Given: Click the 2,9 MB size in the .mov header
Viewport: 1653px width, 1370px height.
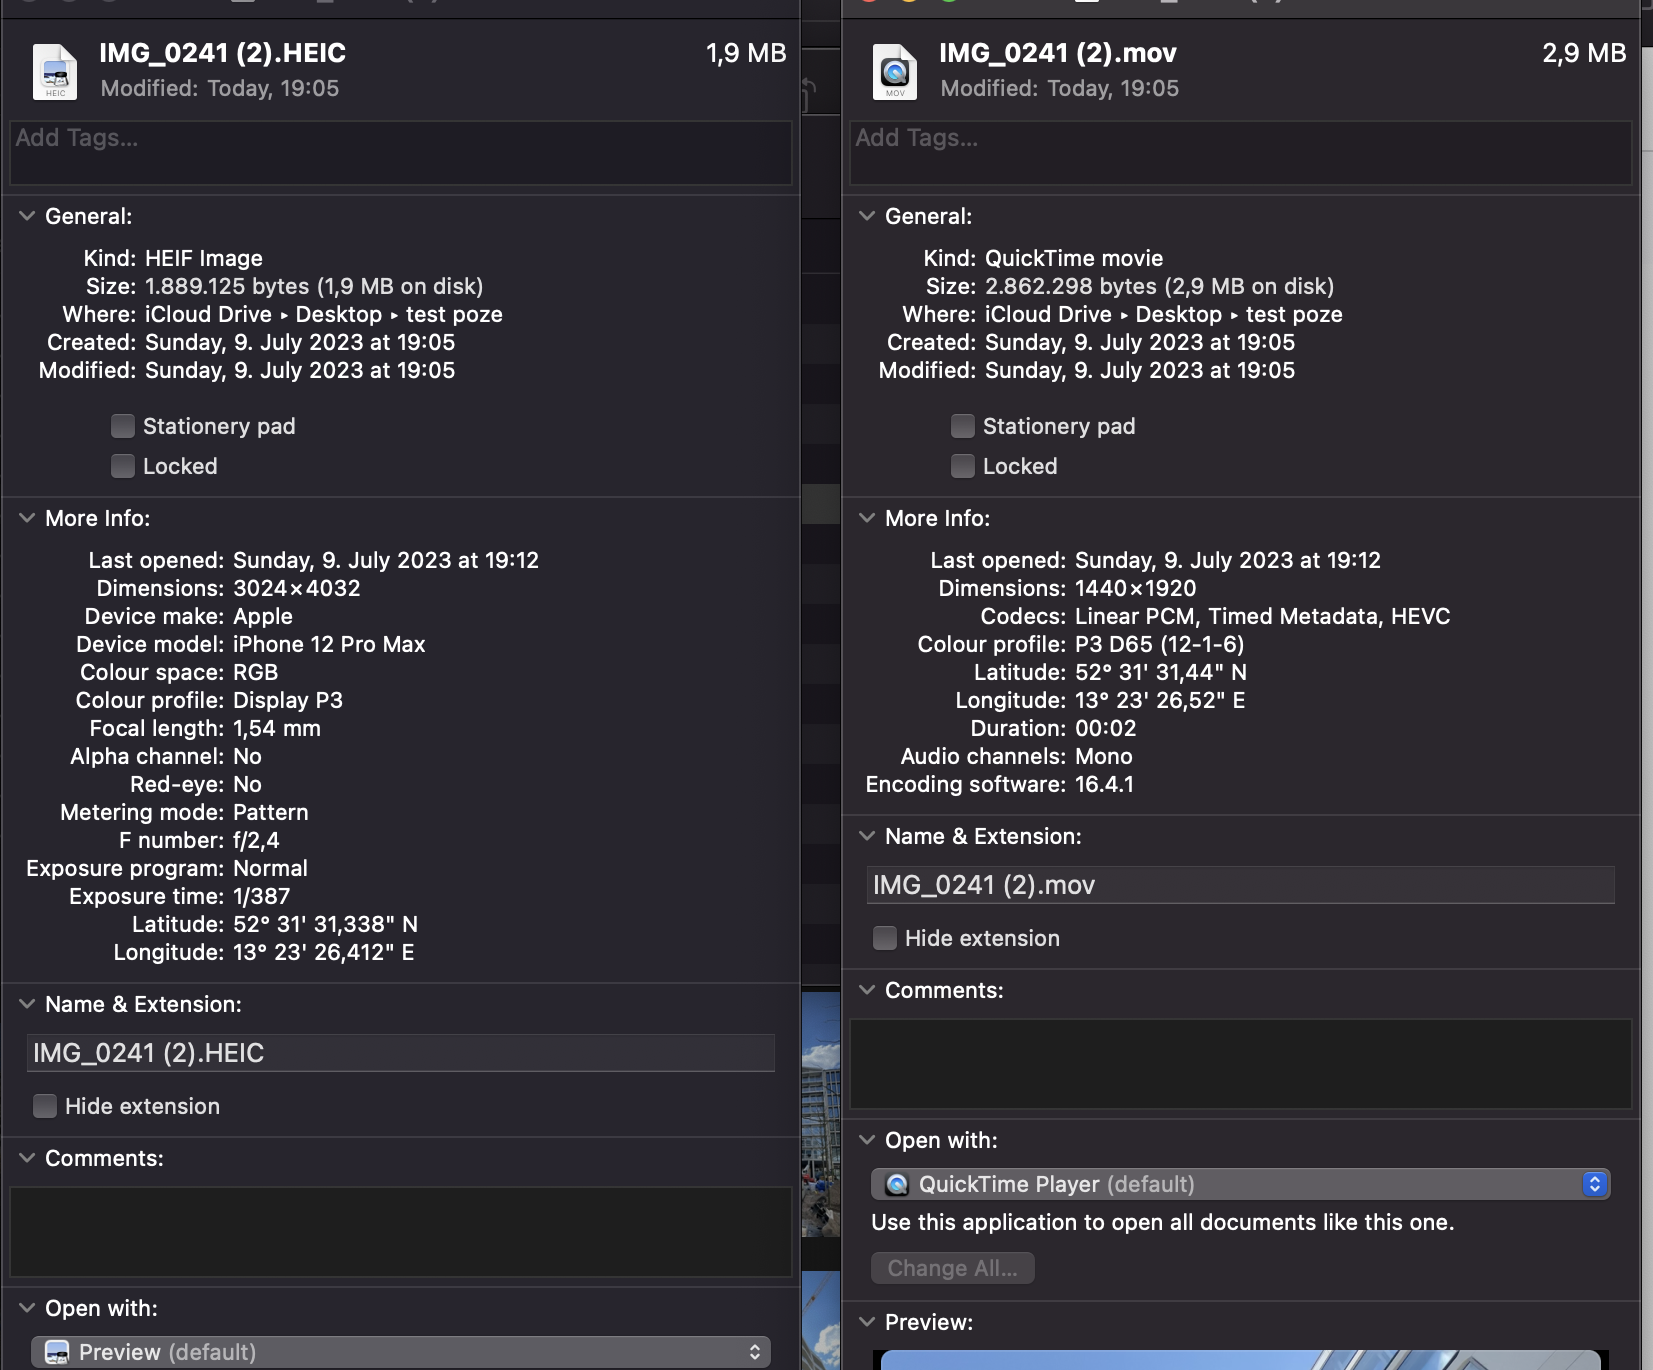Looking at the screenshot, I should [1584, 53].
